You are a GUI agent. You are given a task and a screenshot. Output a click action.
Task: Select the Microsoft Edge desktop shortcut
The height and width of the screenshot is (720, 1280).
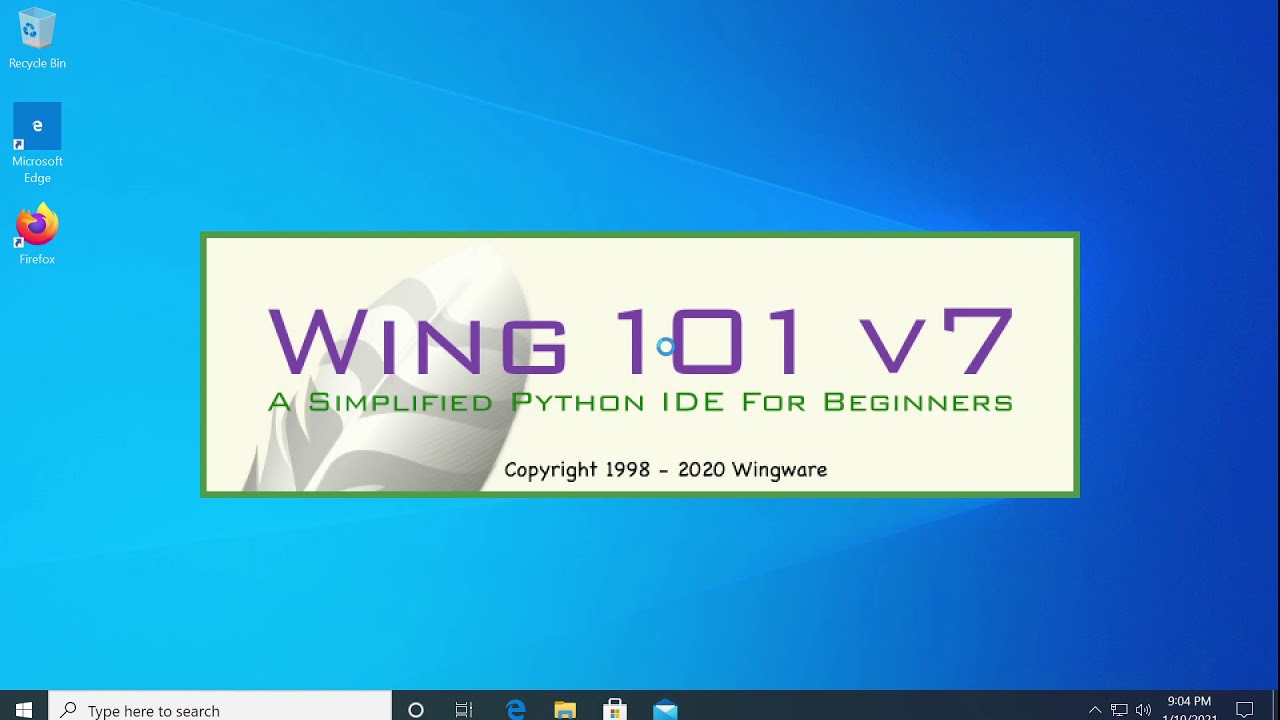pyautogui.click(x=37, y=144)
